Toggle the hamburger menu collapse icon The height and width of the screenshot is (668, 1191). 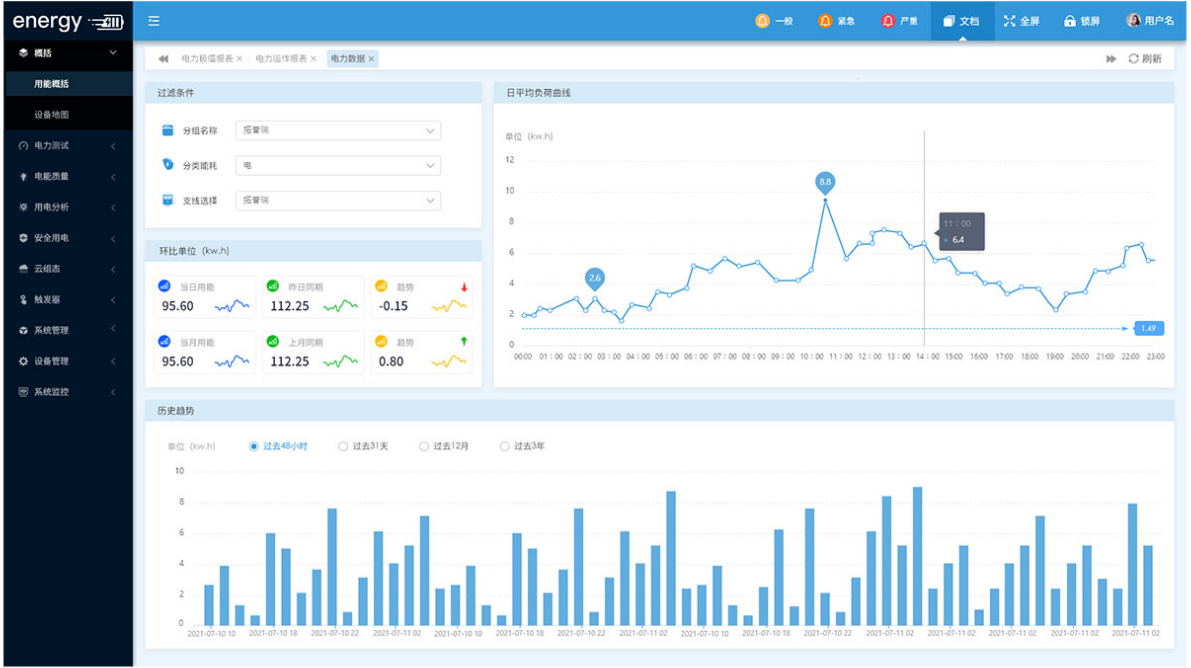(x=153, y=20)
